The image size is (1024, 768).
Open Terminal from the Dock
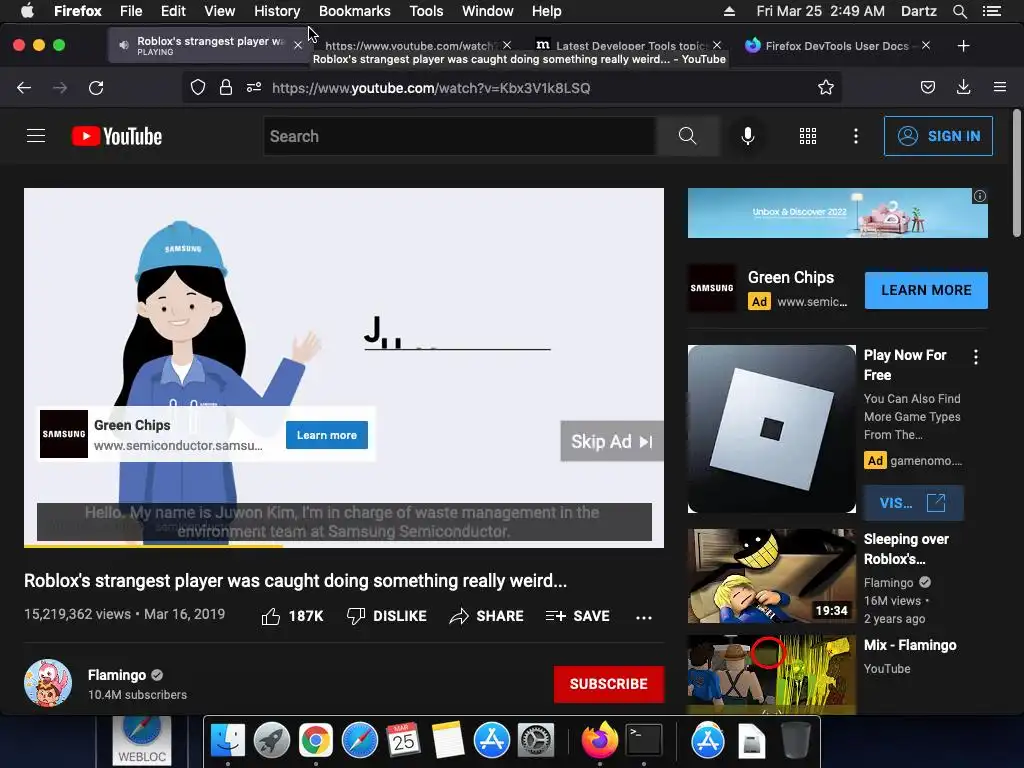[x=644, y=741]
